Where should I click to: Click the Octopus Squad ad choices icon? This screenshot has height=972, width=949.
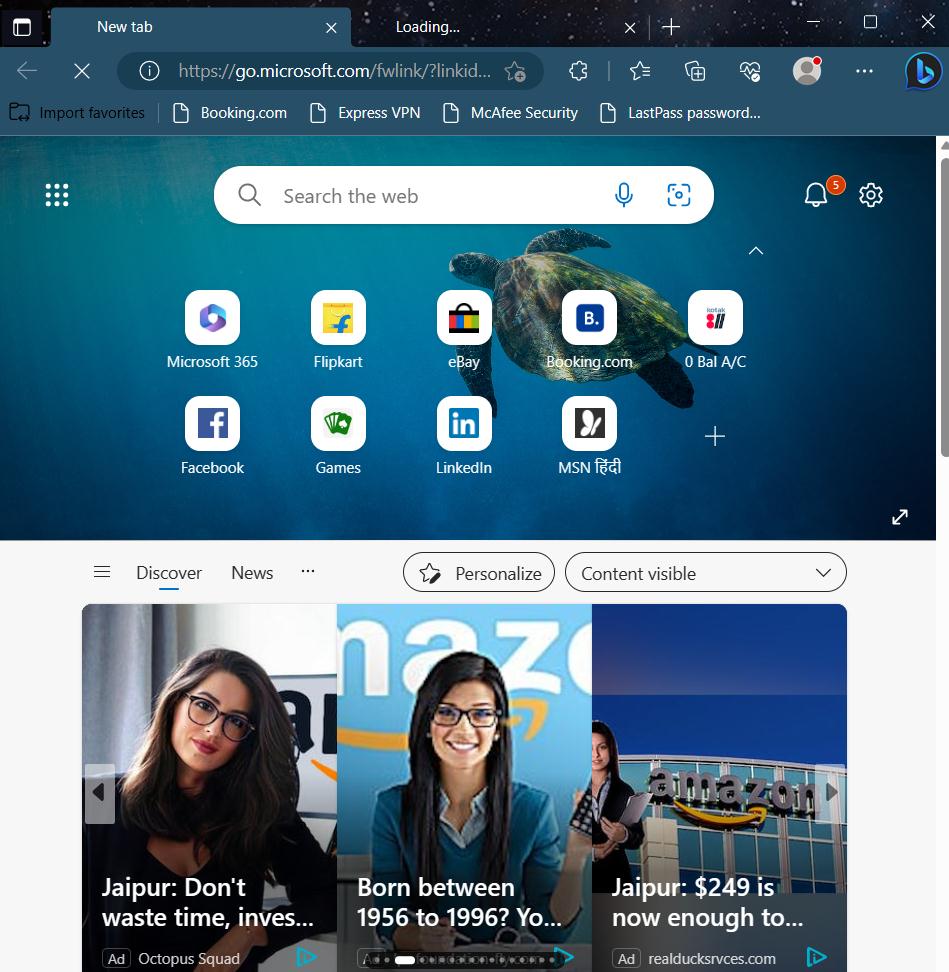click(306, 957)
